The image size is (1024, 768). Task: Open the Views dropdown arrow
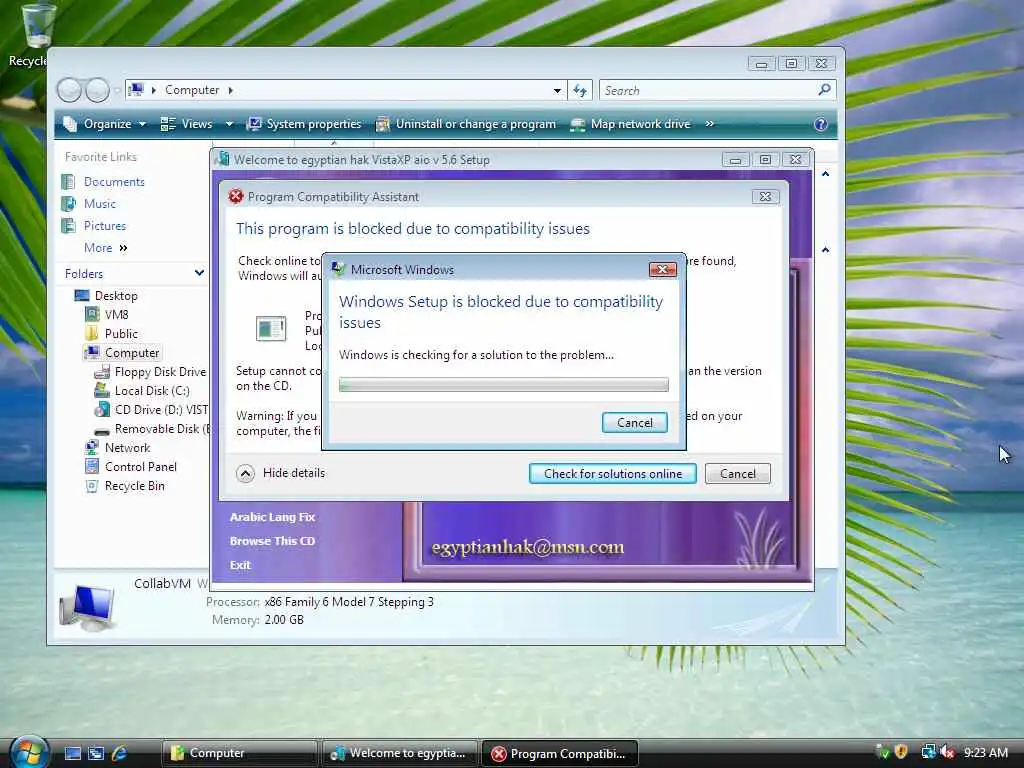pos(229,124)
